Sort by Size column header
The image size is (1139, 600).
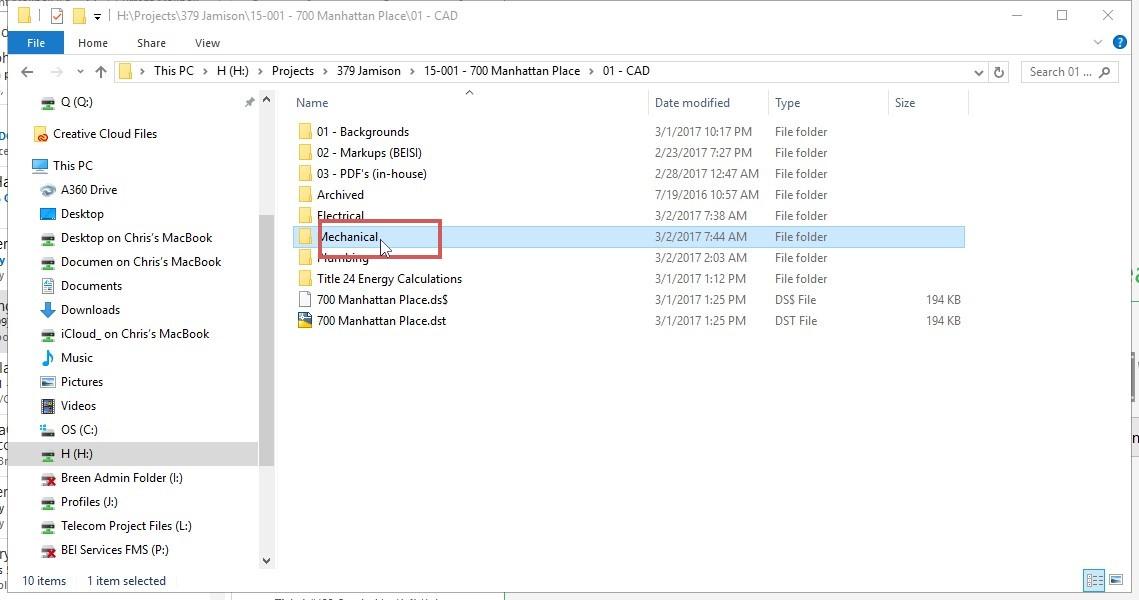point(905,103)
